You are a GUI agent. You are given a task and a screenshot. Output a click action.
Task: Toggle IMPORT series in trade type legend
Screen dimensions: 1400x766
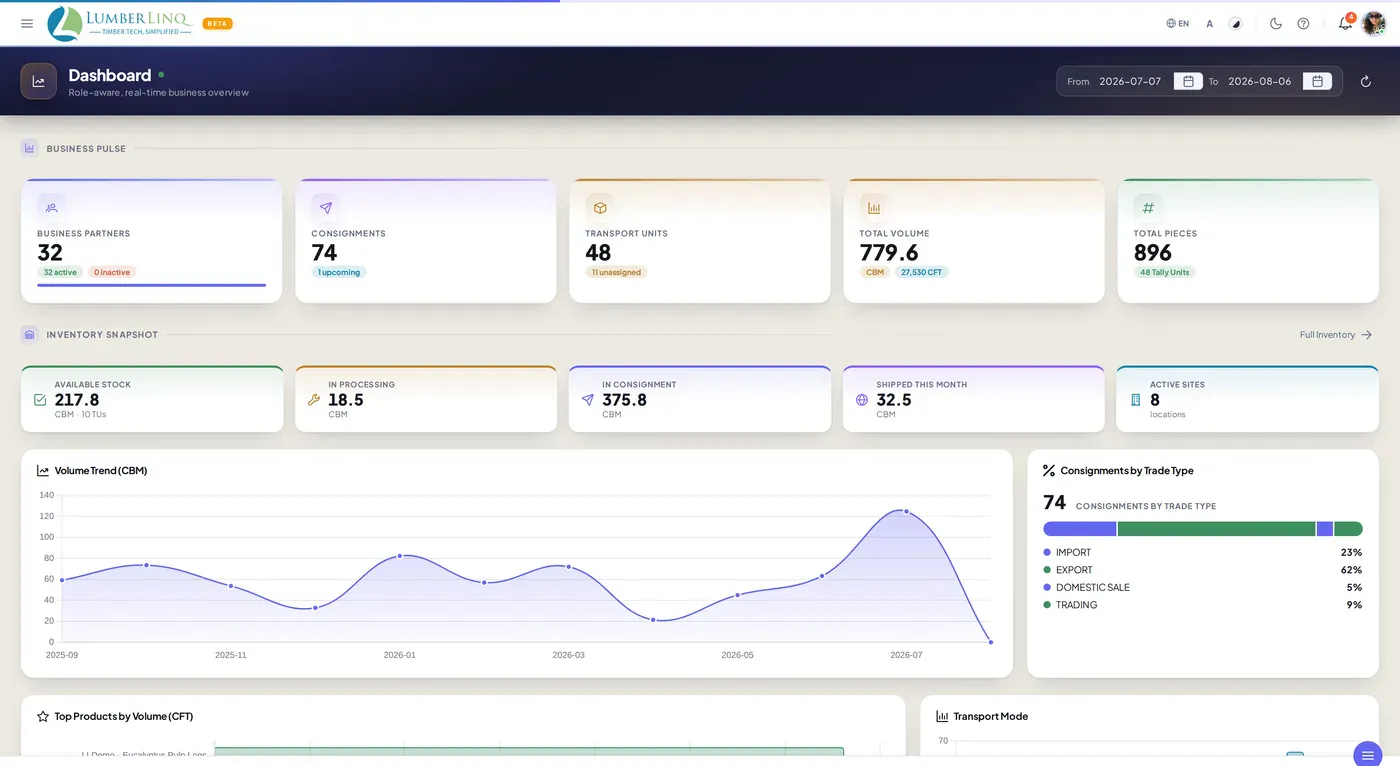pos(1067,552)
